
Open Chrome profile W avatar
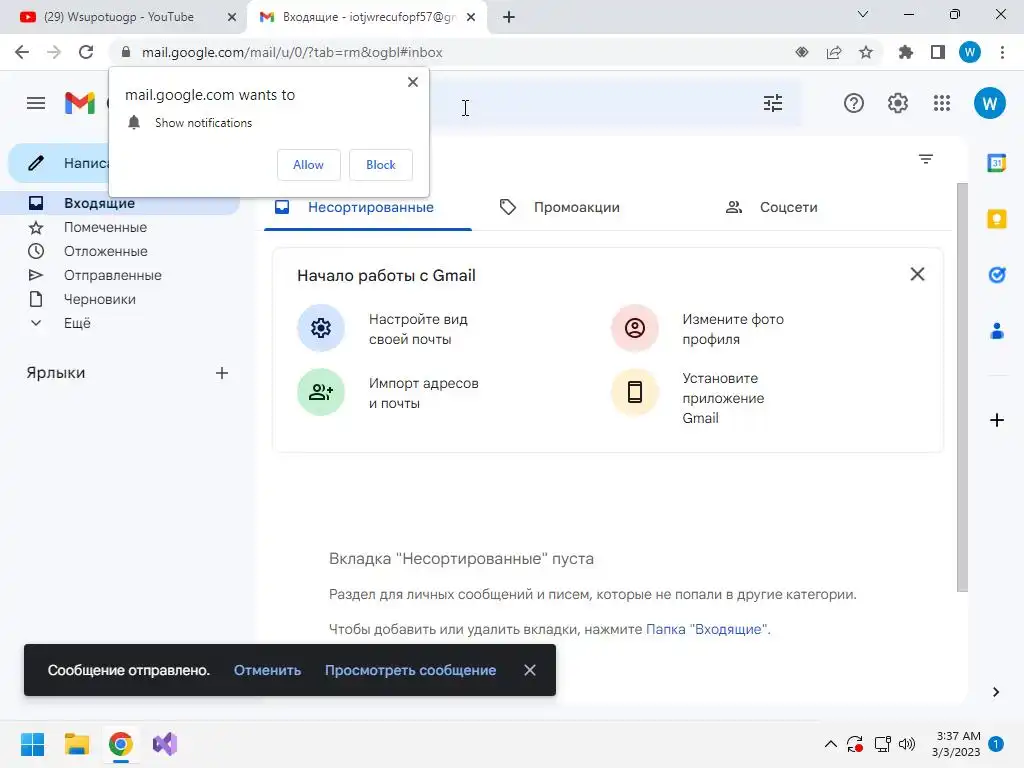pyautogui.click(x=970, y=52)
